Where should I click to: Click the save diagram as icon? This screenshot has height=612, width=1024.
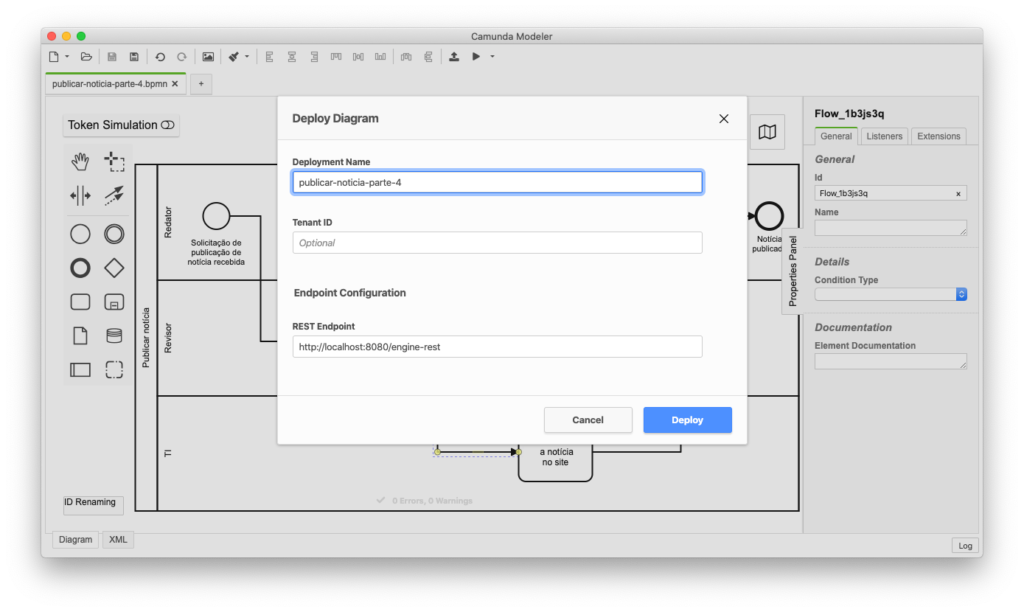pyautogui.click(x=134, y=57)
